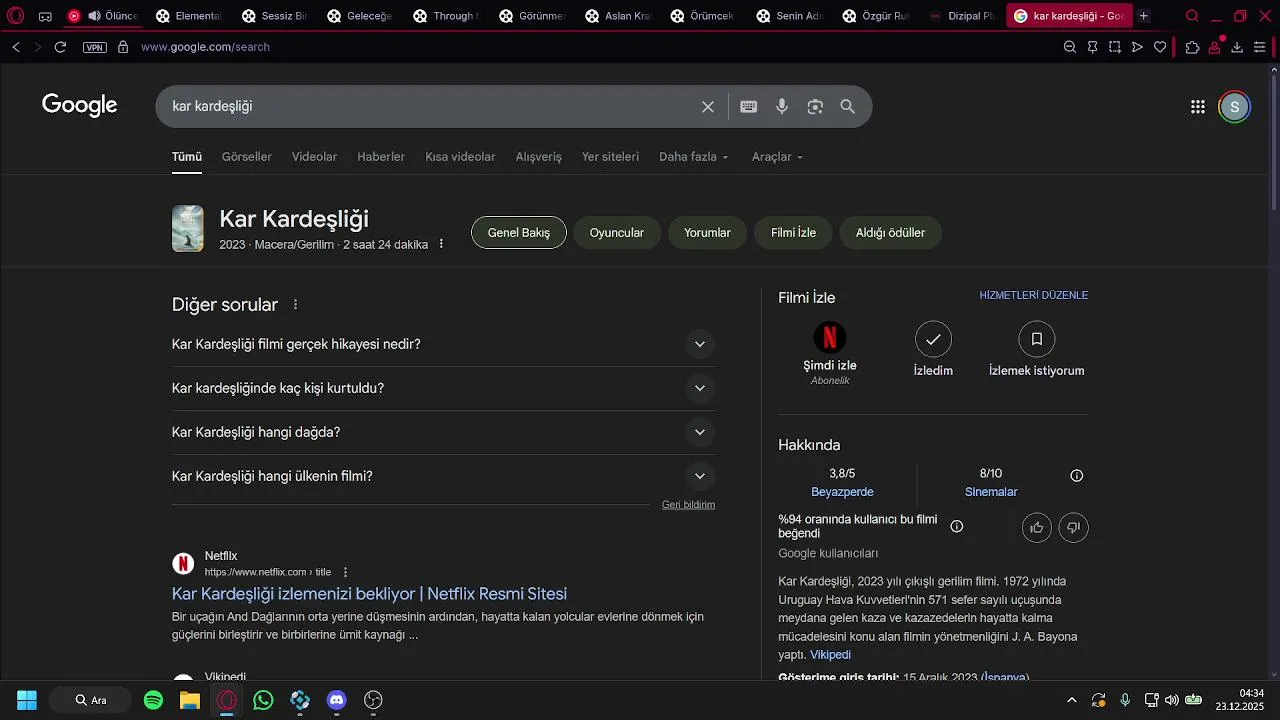
Task: Open Netflix result three-dot menu
Action: (345, 572)
